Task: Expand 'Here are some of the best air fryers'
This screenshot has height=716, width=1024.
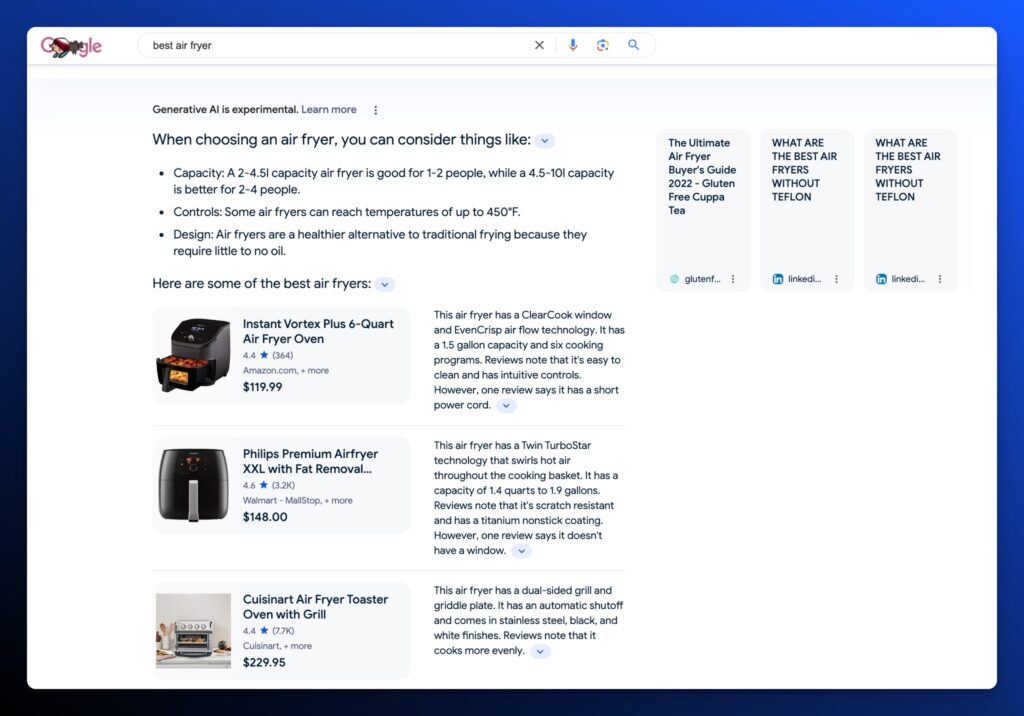Action: coord(385,284)
